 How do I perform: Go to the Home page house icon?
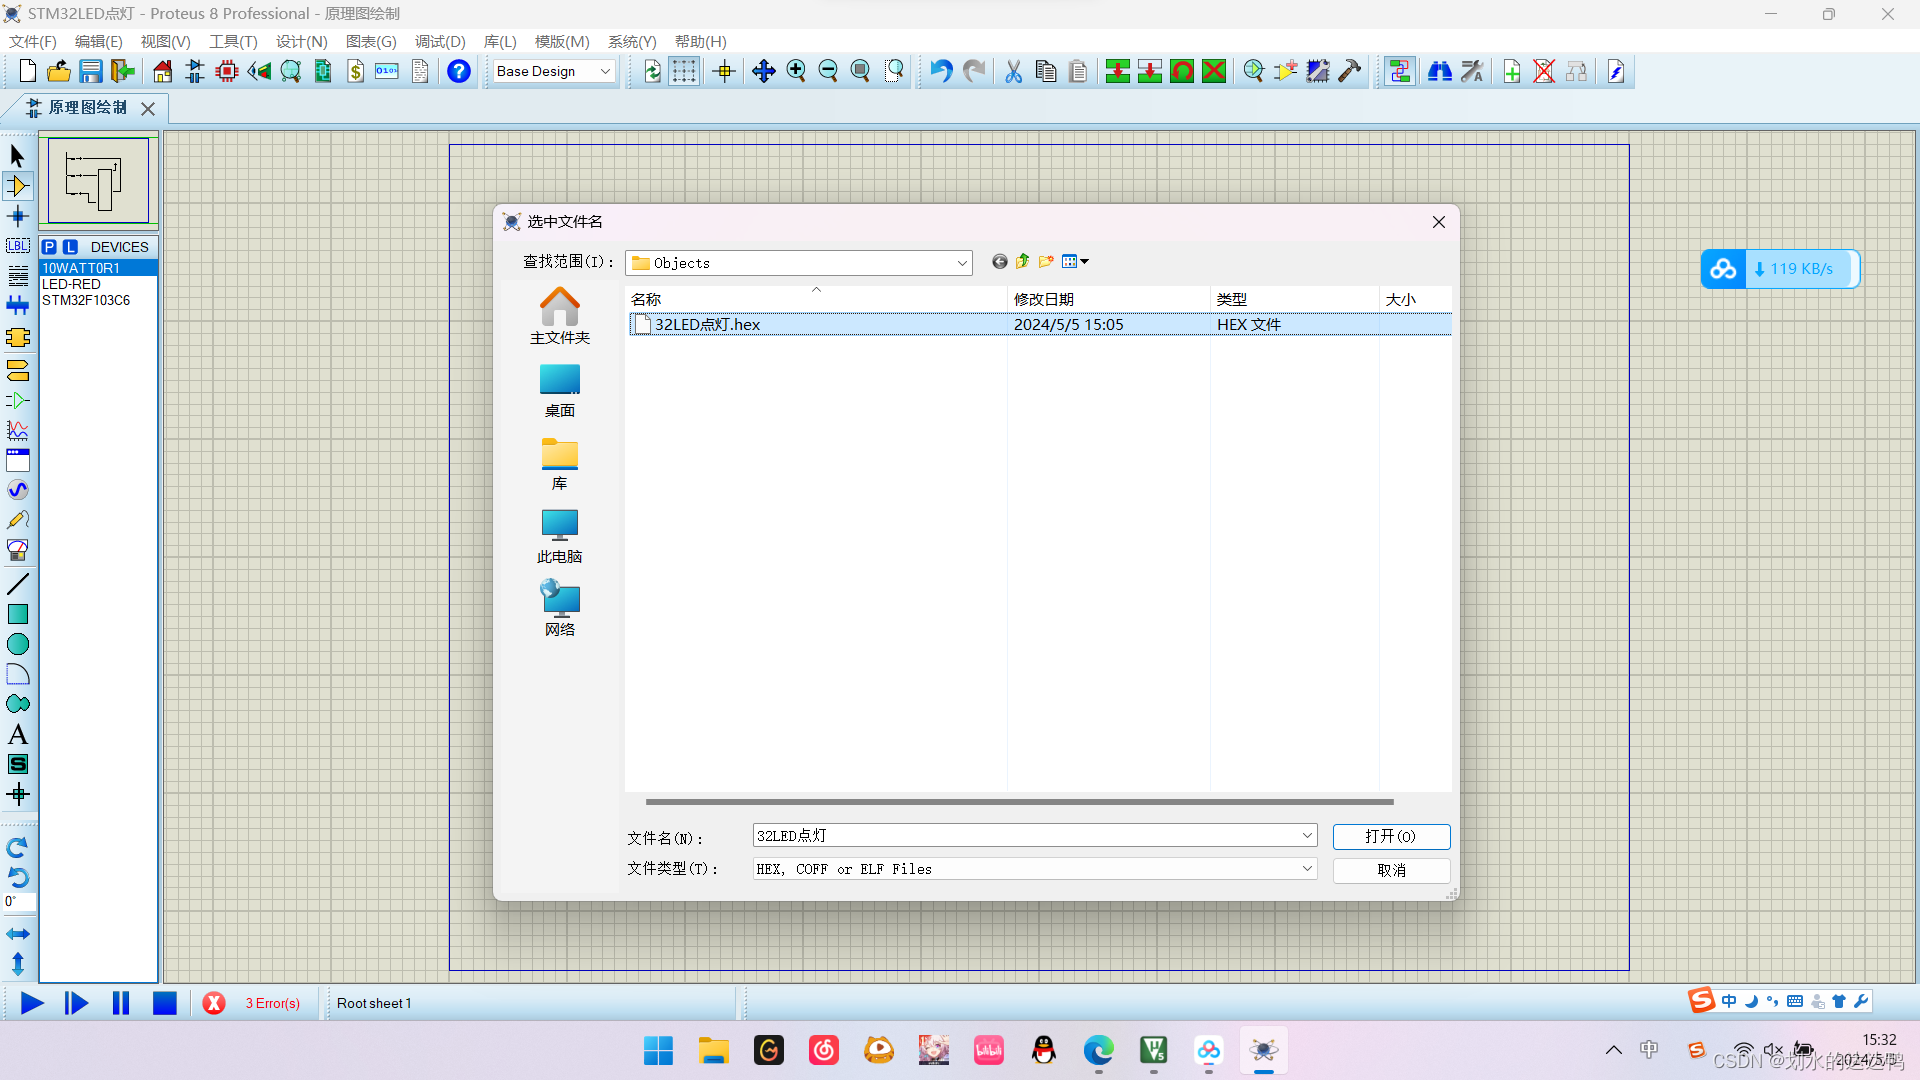click(x=162, y=71)
